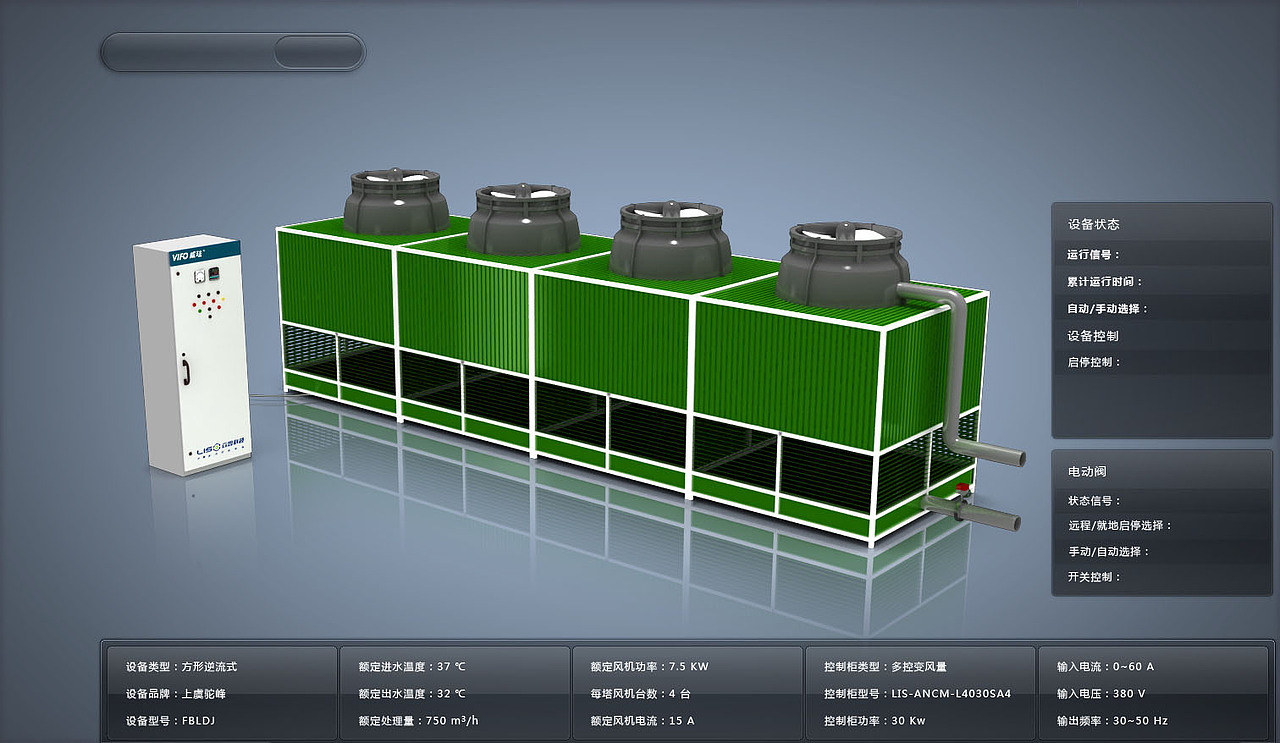Select the 设备状态 panel header
This screenshot has width=1280, height=743.
[1093, 224]
